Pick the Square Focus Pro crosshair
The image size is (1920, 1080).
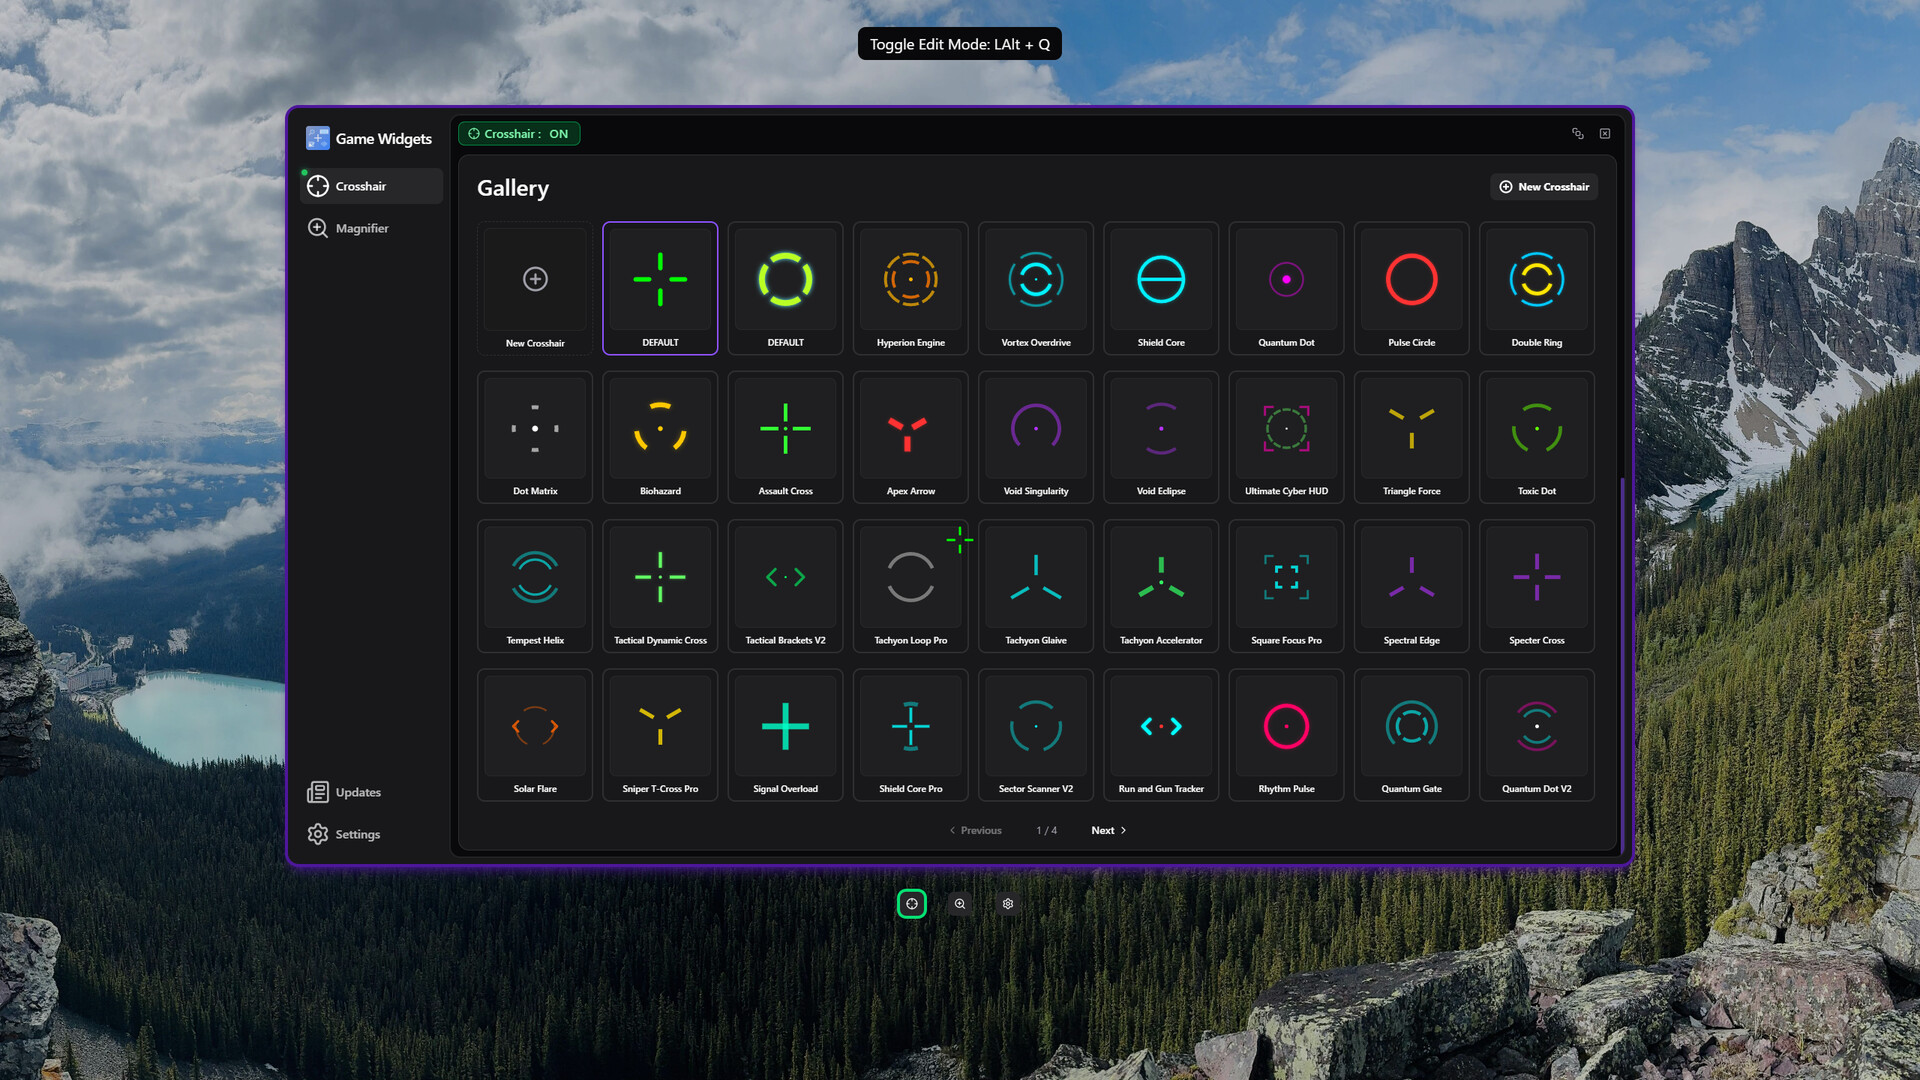pos(1286,586)
